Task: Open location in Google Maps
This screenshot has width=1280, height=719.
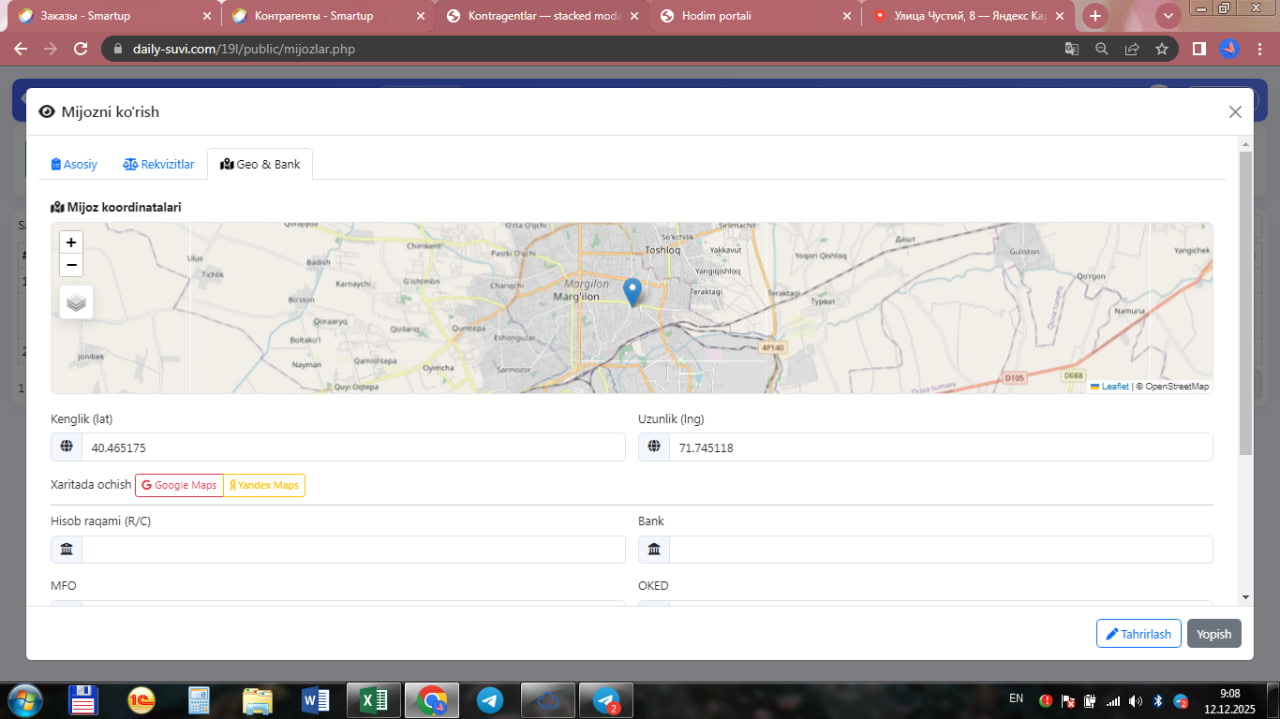Action: [x=179, y=485]
